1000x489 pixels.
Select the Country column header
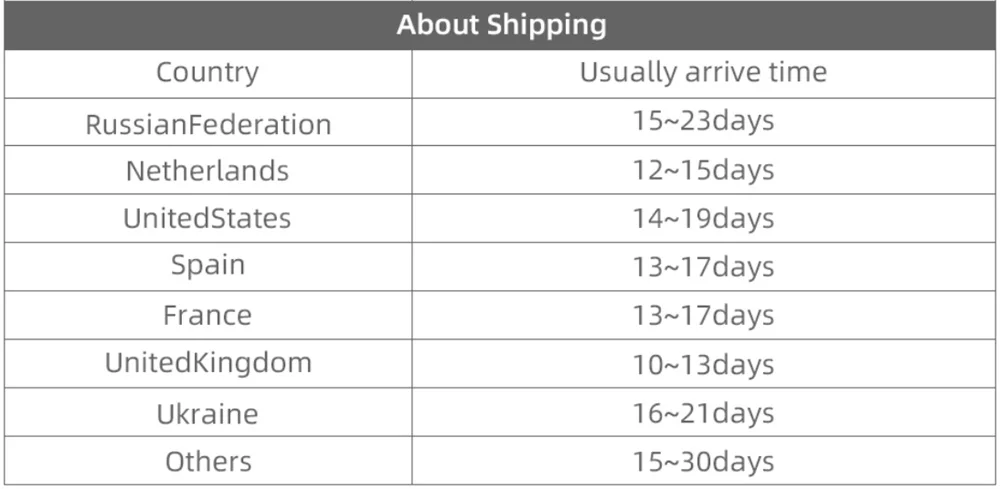coord(208,73)
